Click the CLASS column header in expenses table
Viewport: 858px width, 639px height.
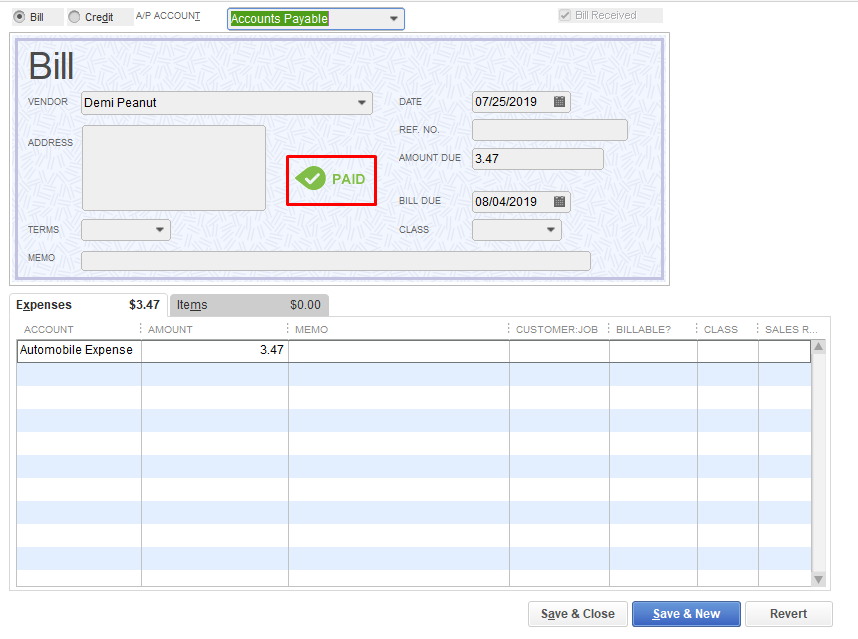pyautogui.click(x=720, y=329)
